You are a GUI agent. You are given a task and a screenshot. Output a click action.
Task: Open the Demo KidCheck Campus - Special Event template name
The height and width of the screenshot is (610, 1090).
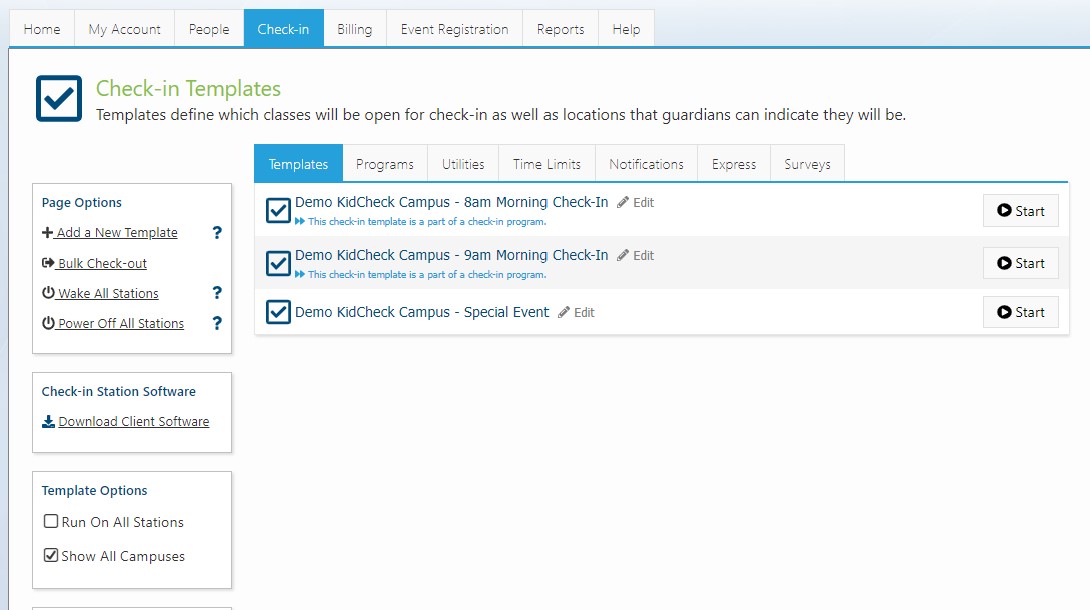[x=421, y=312]
